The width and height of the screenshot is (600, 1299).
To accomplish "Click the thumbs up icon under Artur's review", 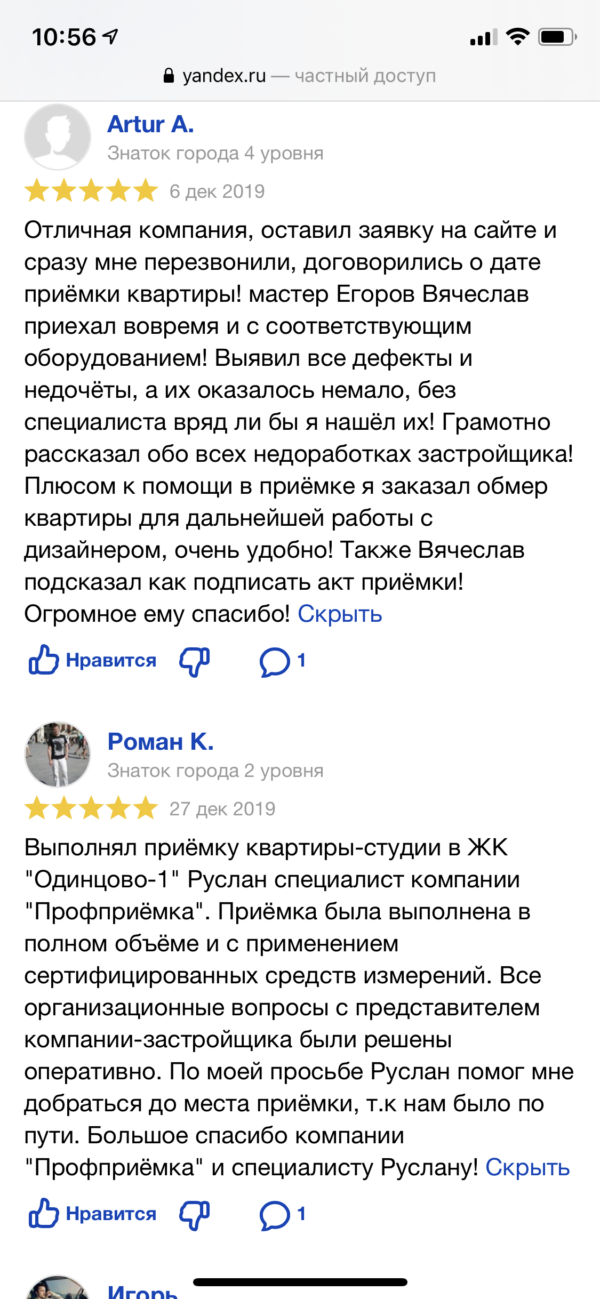I will (x=42, y=660).
